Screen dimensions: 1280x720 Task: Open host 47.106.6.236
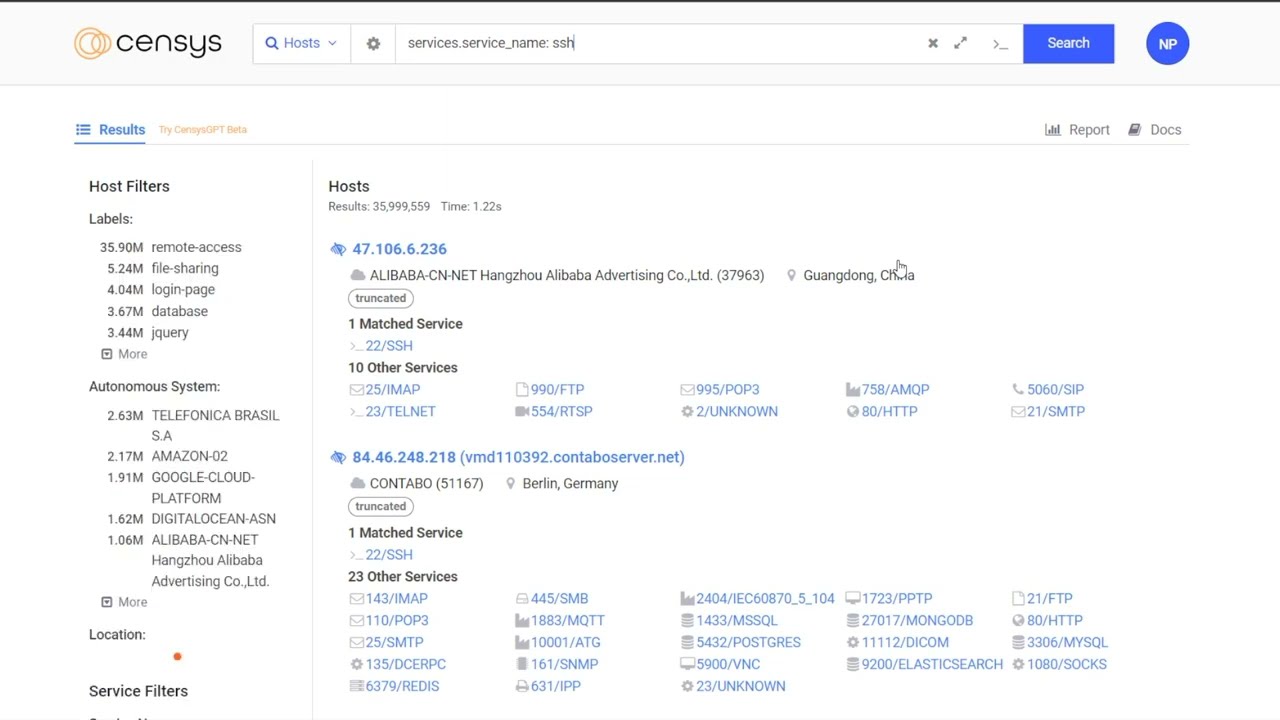(399, 249)
